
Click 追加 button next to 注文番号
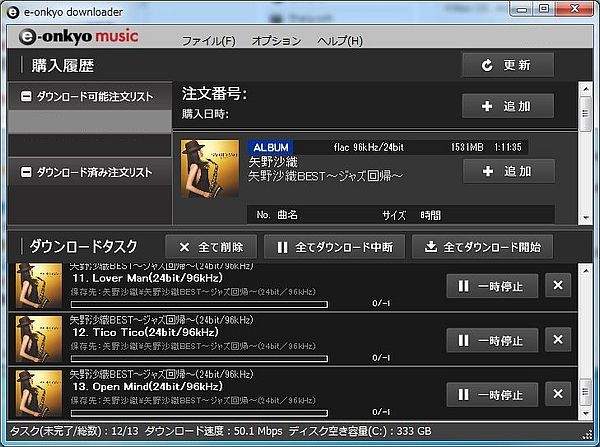tap(508, 106)
